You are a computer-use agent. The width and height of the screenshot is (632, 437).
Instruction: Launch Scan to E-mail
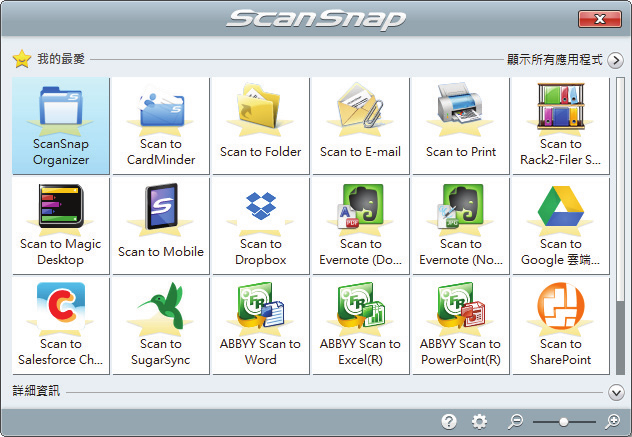point(360,125)
